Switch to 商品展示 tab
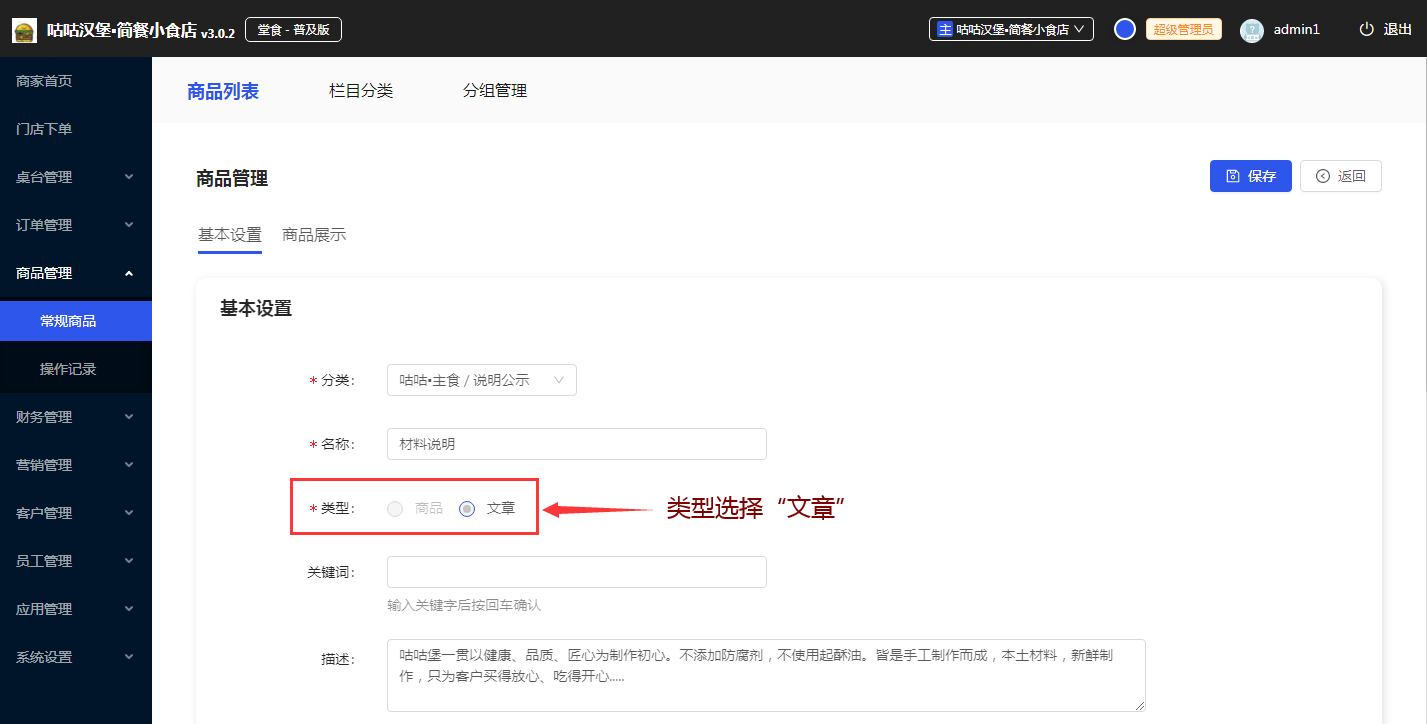The height and width of the screenshot is (724, 1427). click(314, 235)
